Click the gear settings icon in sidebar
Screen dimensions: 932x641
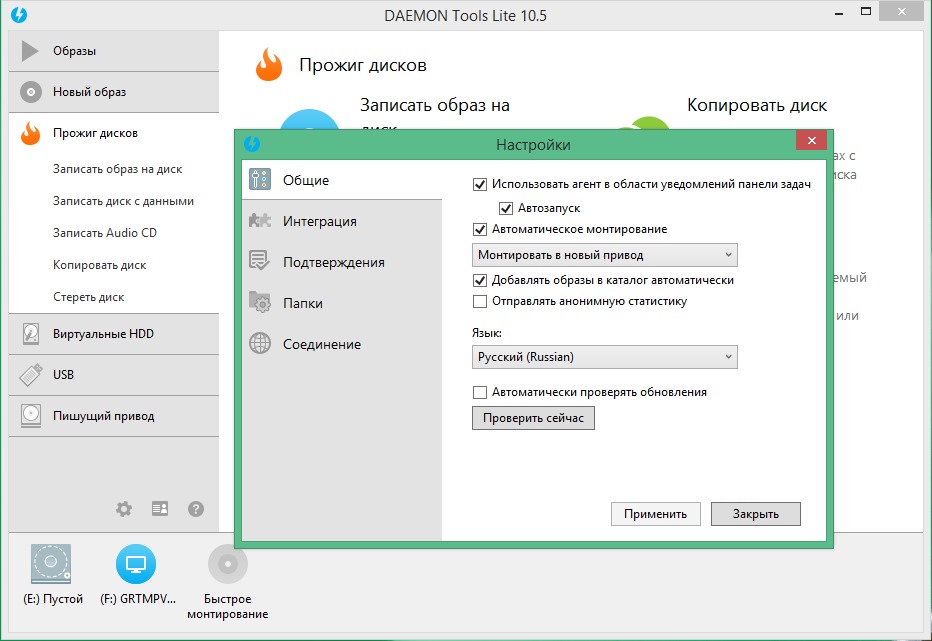coord(124,509)
